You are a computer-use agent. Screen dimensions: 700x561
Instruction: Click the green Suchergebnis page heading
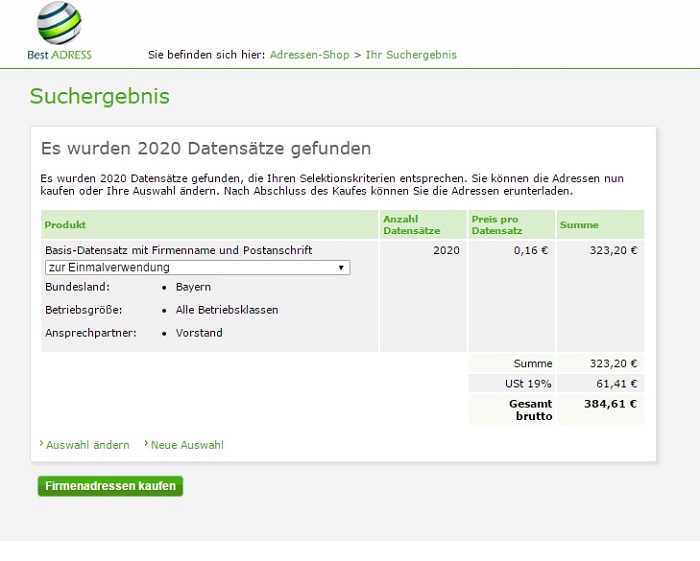100,97
